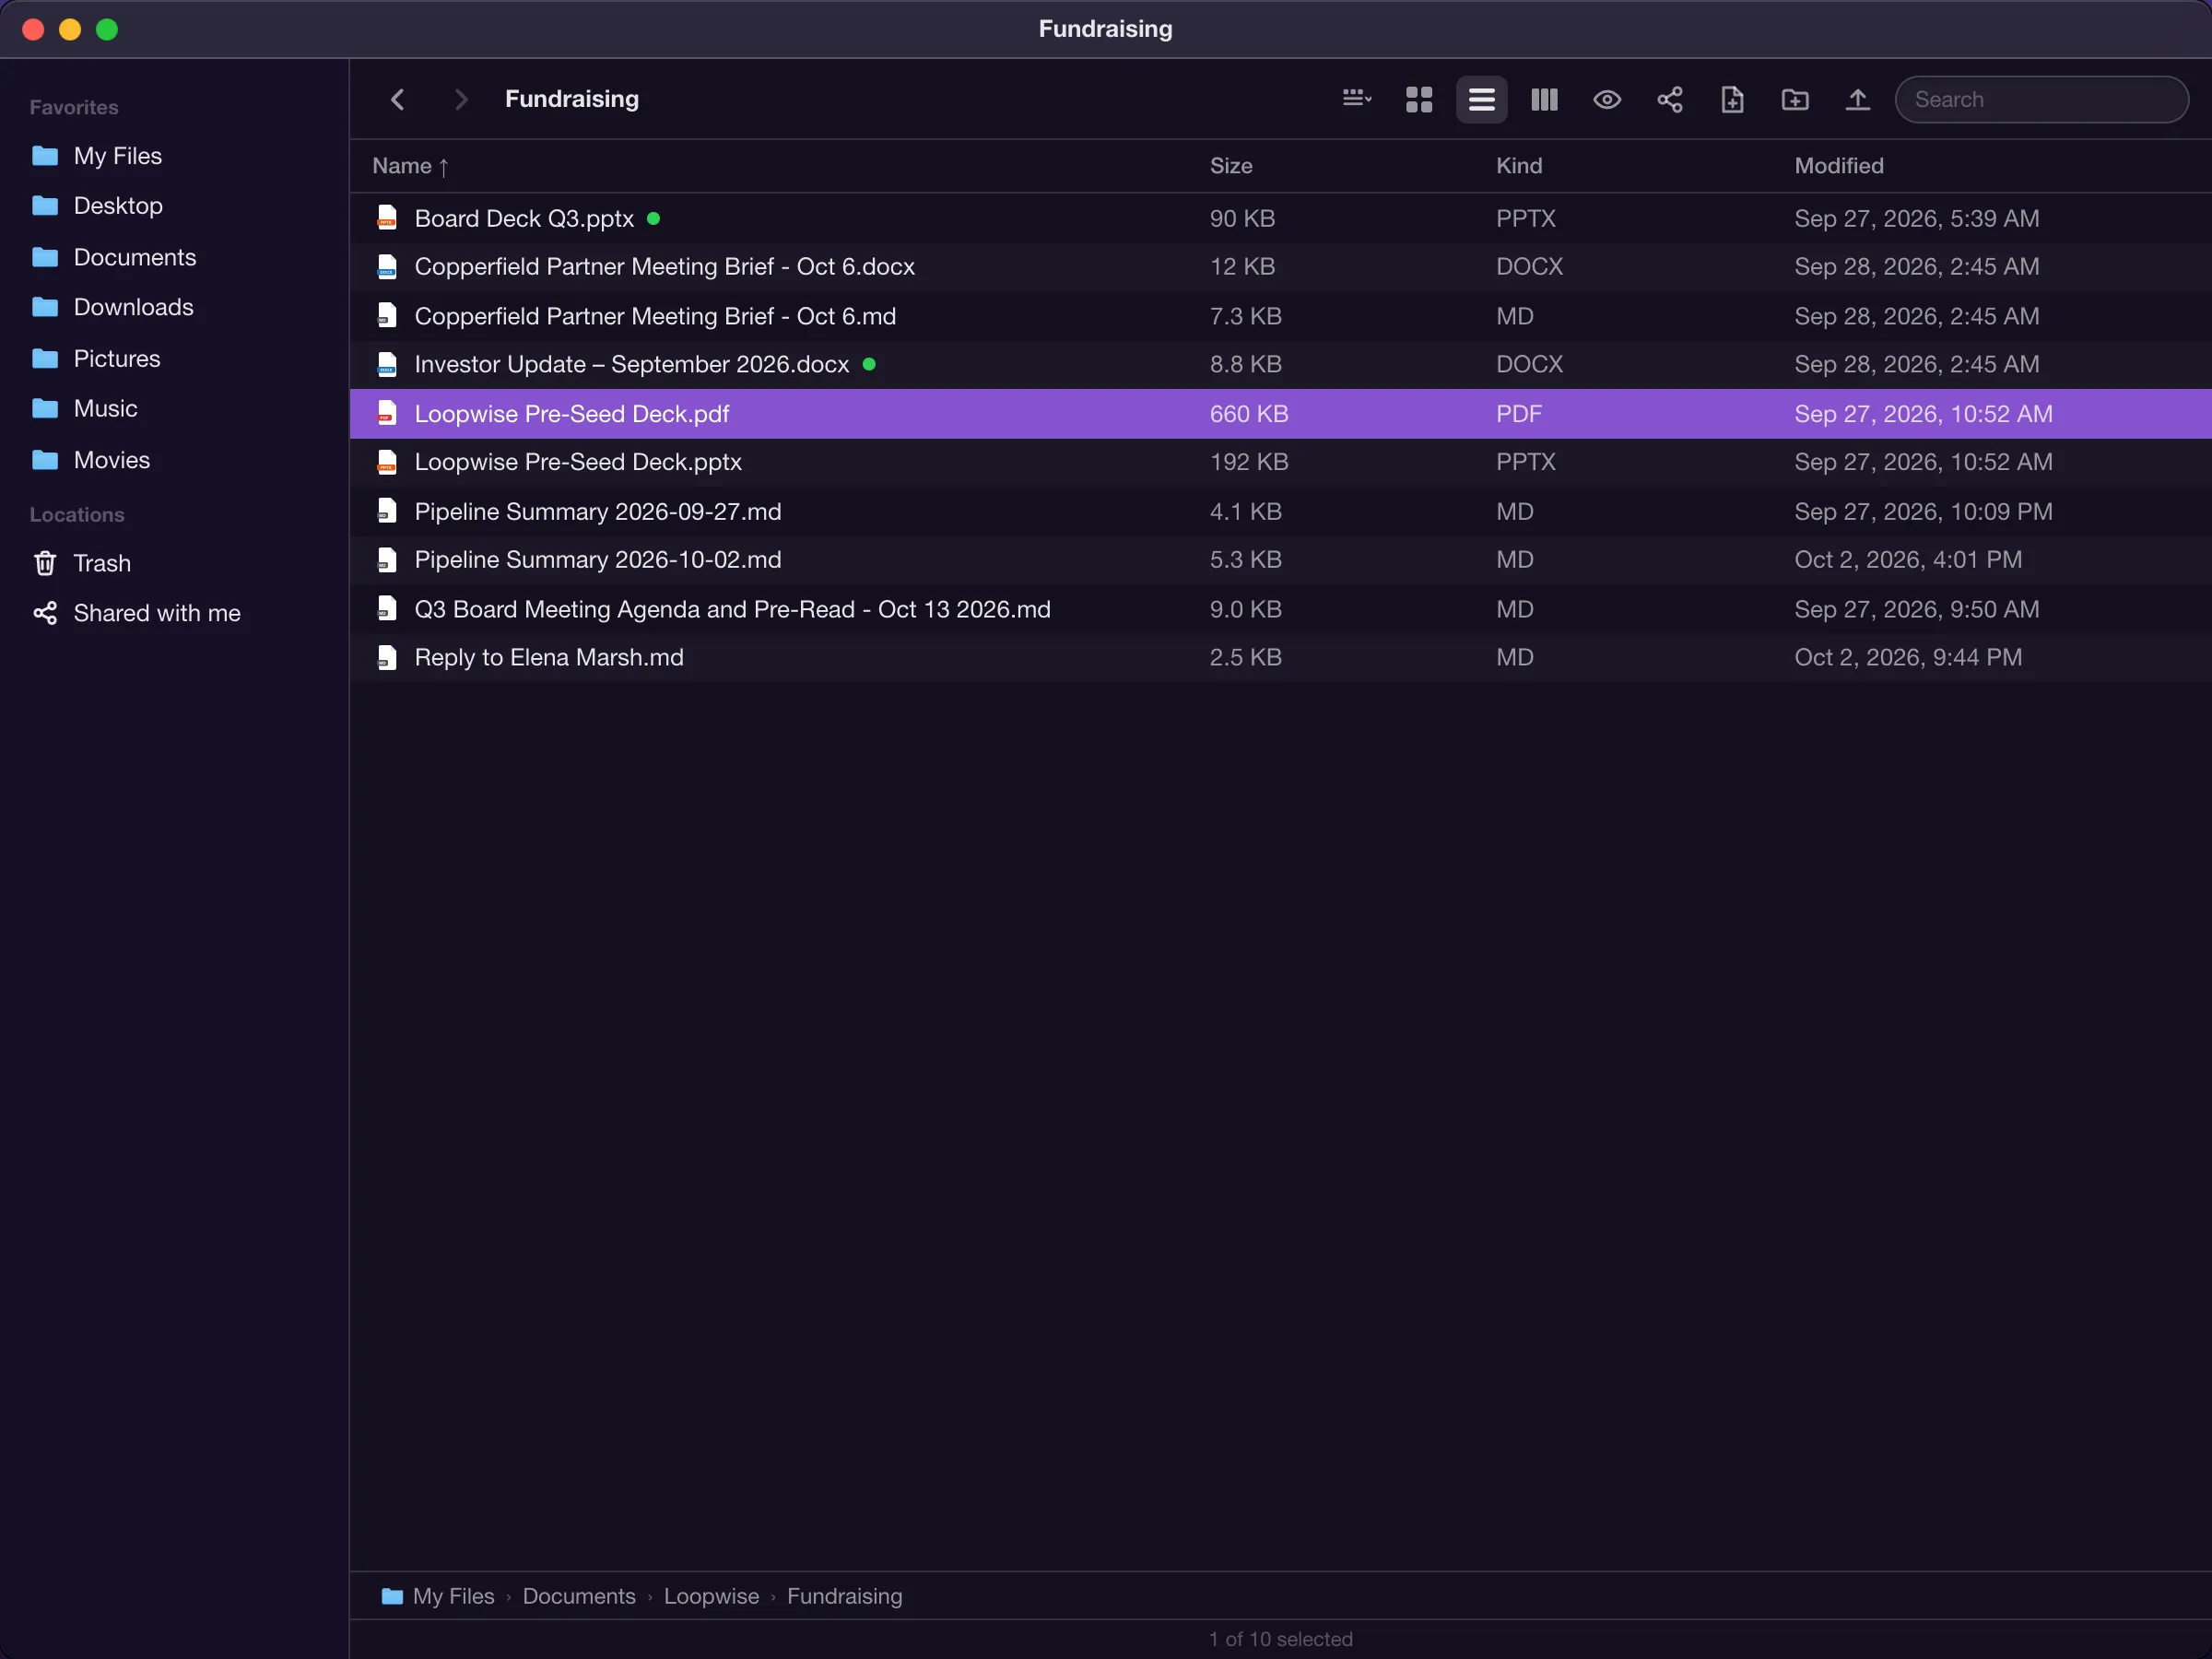The image size is (2212, 1659).
Task: Click the Loopwise Pre-Seed Deck.pptx icon
Action: point(387,462)
